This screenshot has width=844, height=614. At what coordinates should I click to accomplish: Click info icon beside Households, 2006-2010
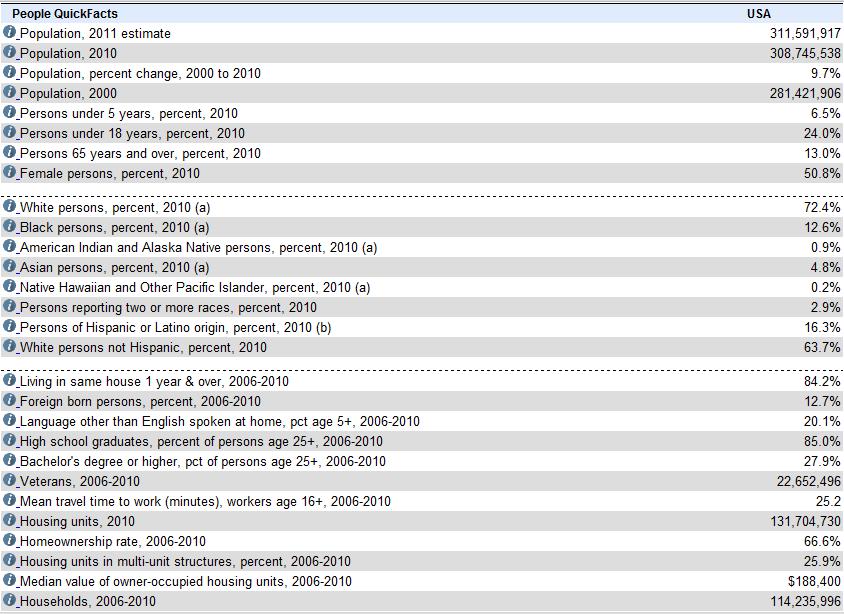(9, 600)
